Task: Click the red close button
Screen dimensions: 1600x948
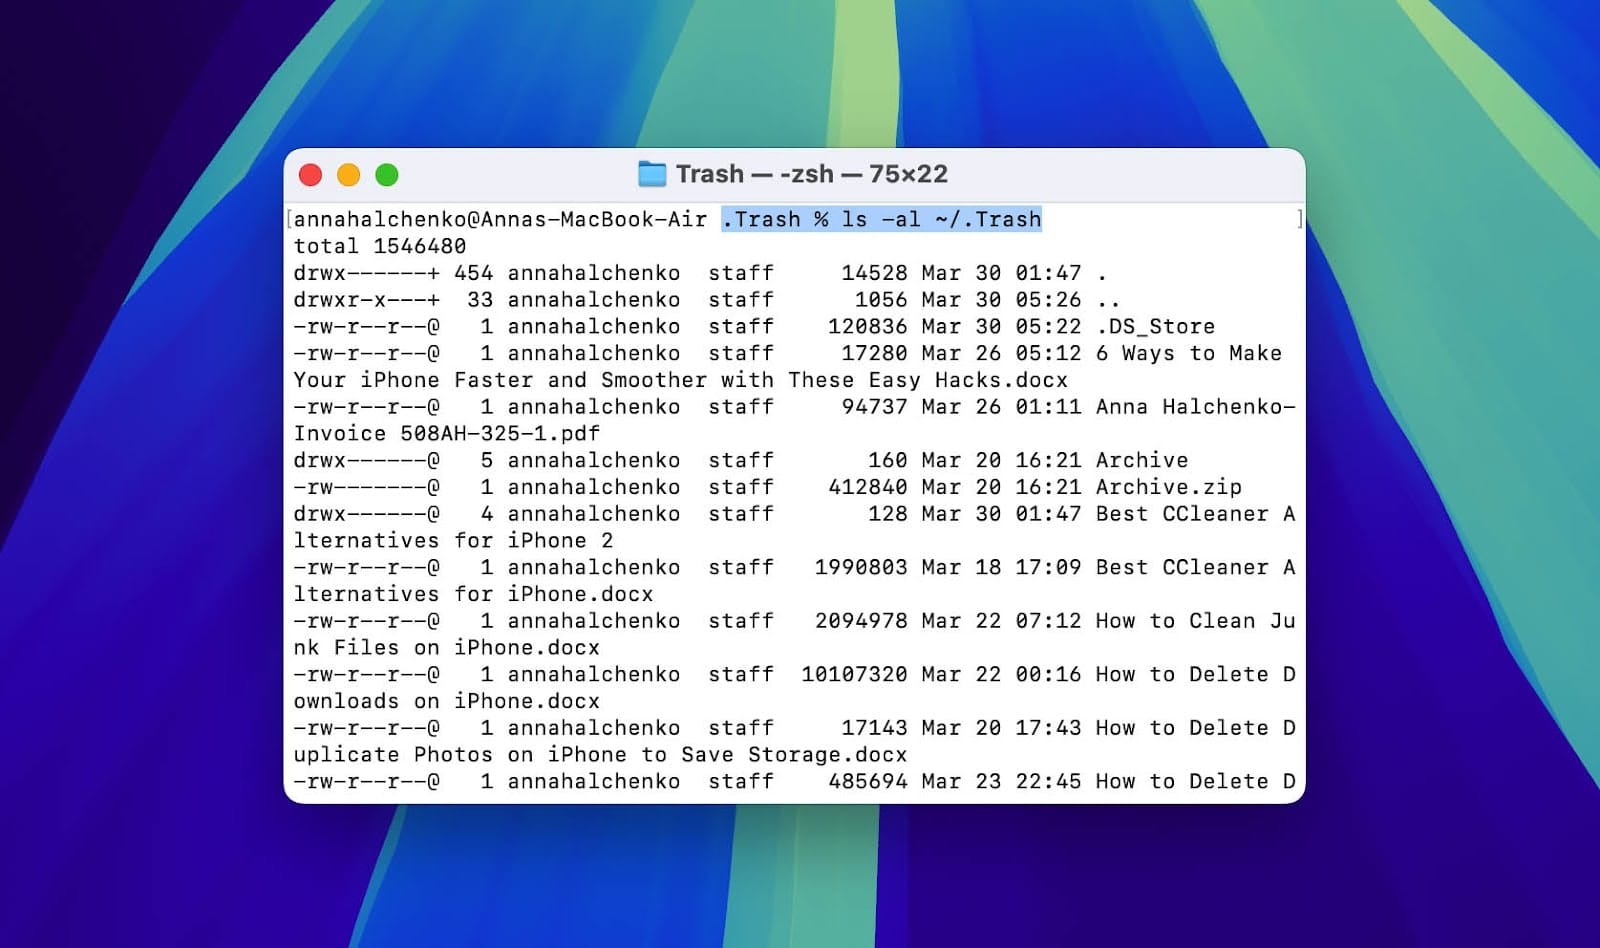Action: tap(311, 173)
